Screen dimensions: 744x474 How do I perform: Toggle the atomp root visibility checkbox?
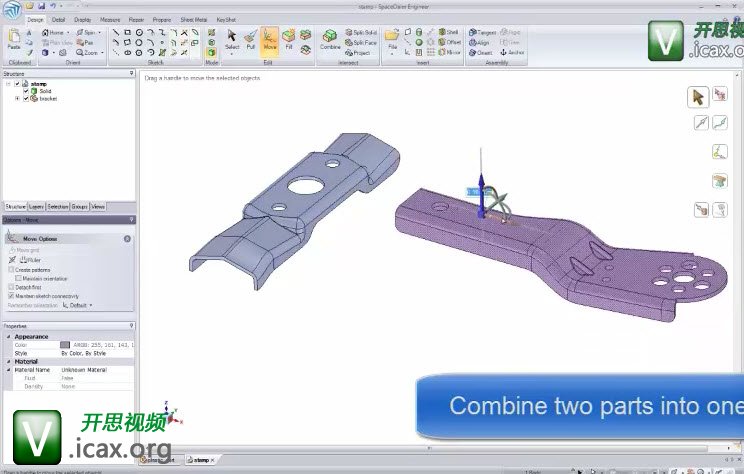tap(17, 84)
